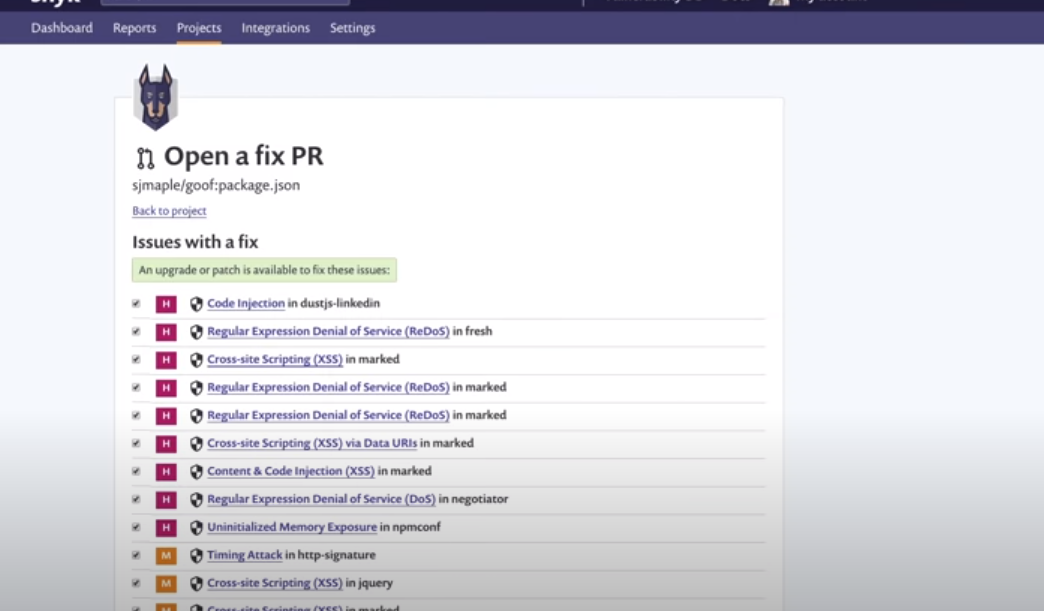Viewport: 1044px width, 611px height.
Task: Toggle the Content & Code Injection checkbox
Action: coord(136,471)
